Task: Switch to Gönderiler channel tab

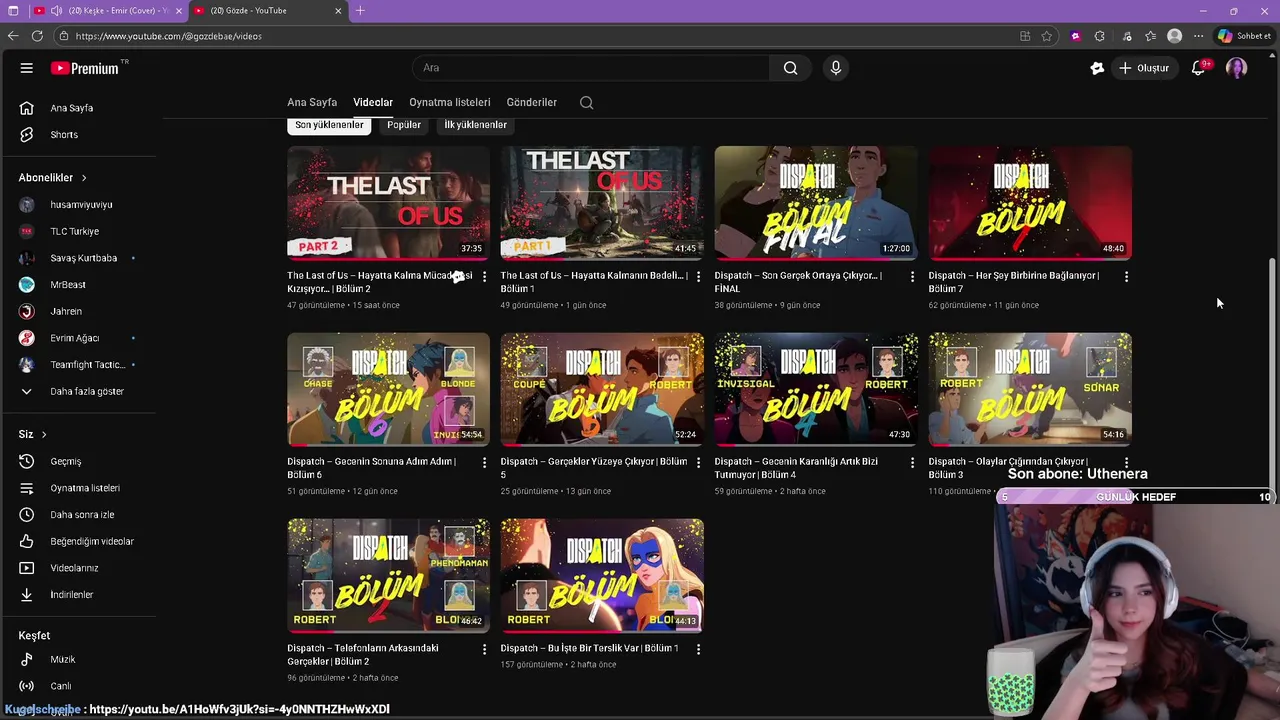Action: click(532, 102)
